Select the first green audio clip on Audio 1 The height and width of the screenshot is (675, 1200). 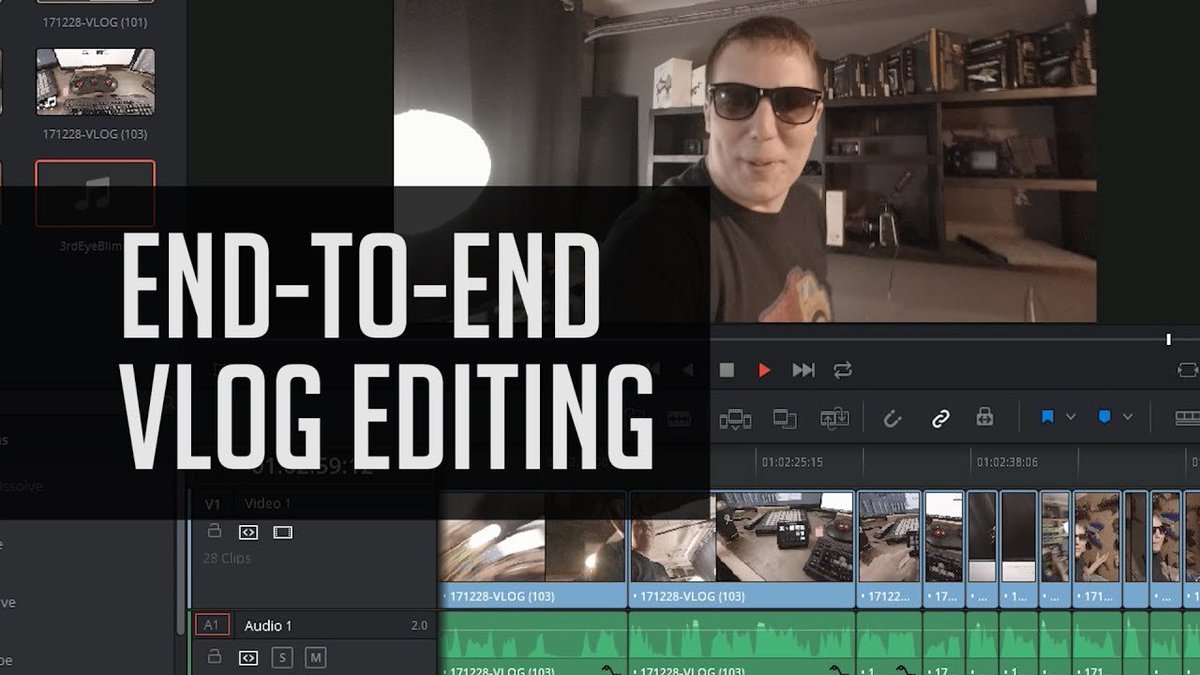coord(533,643)
